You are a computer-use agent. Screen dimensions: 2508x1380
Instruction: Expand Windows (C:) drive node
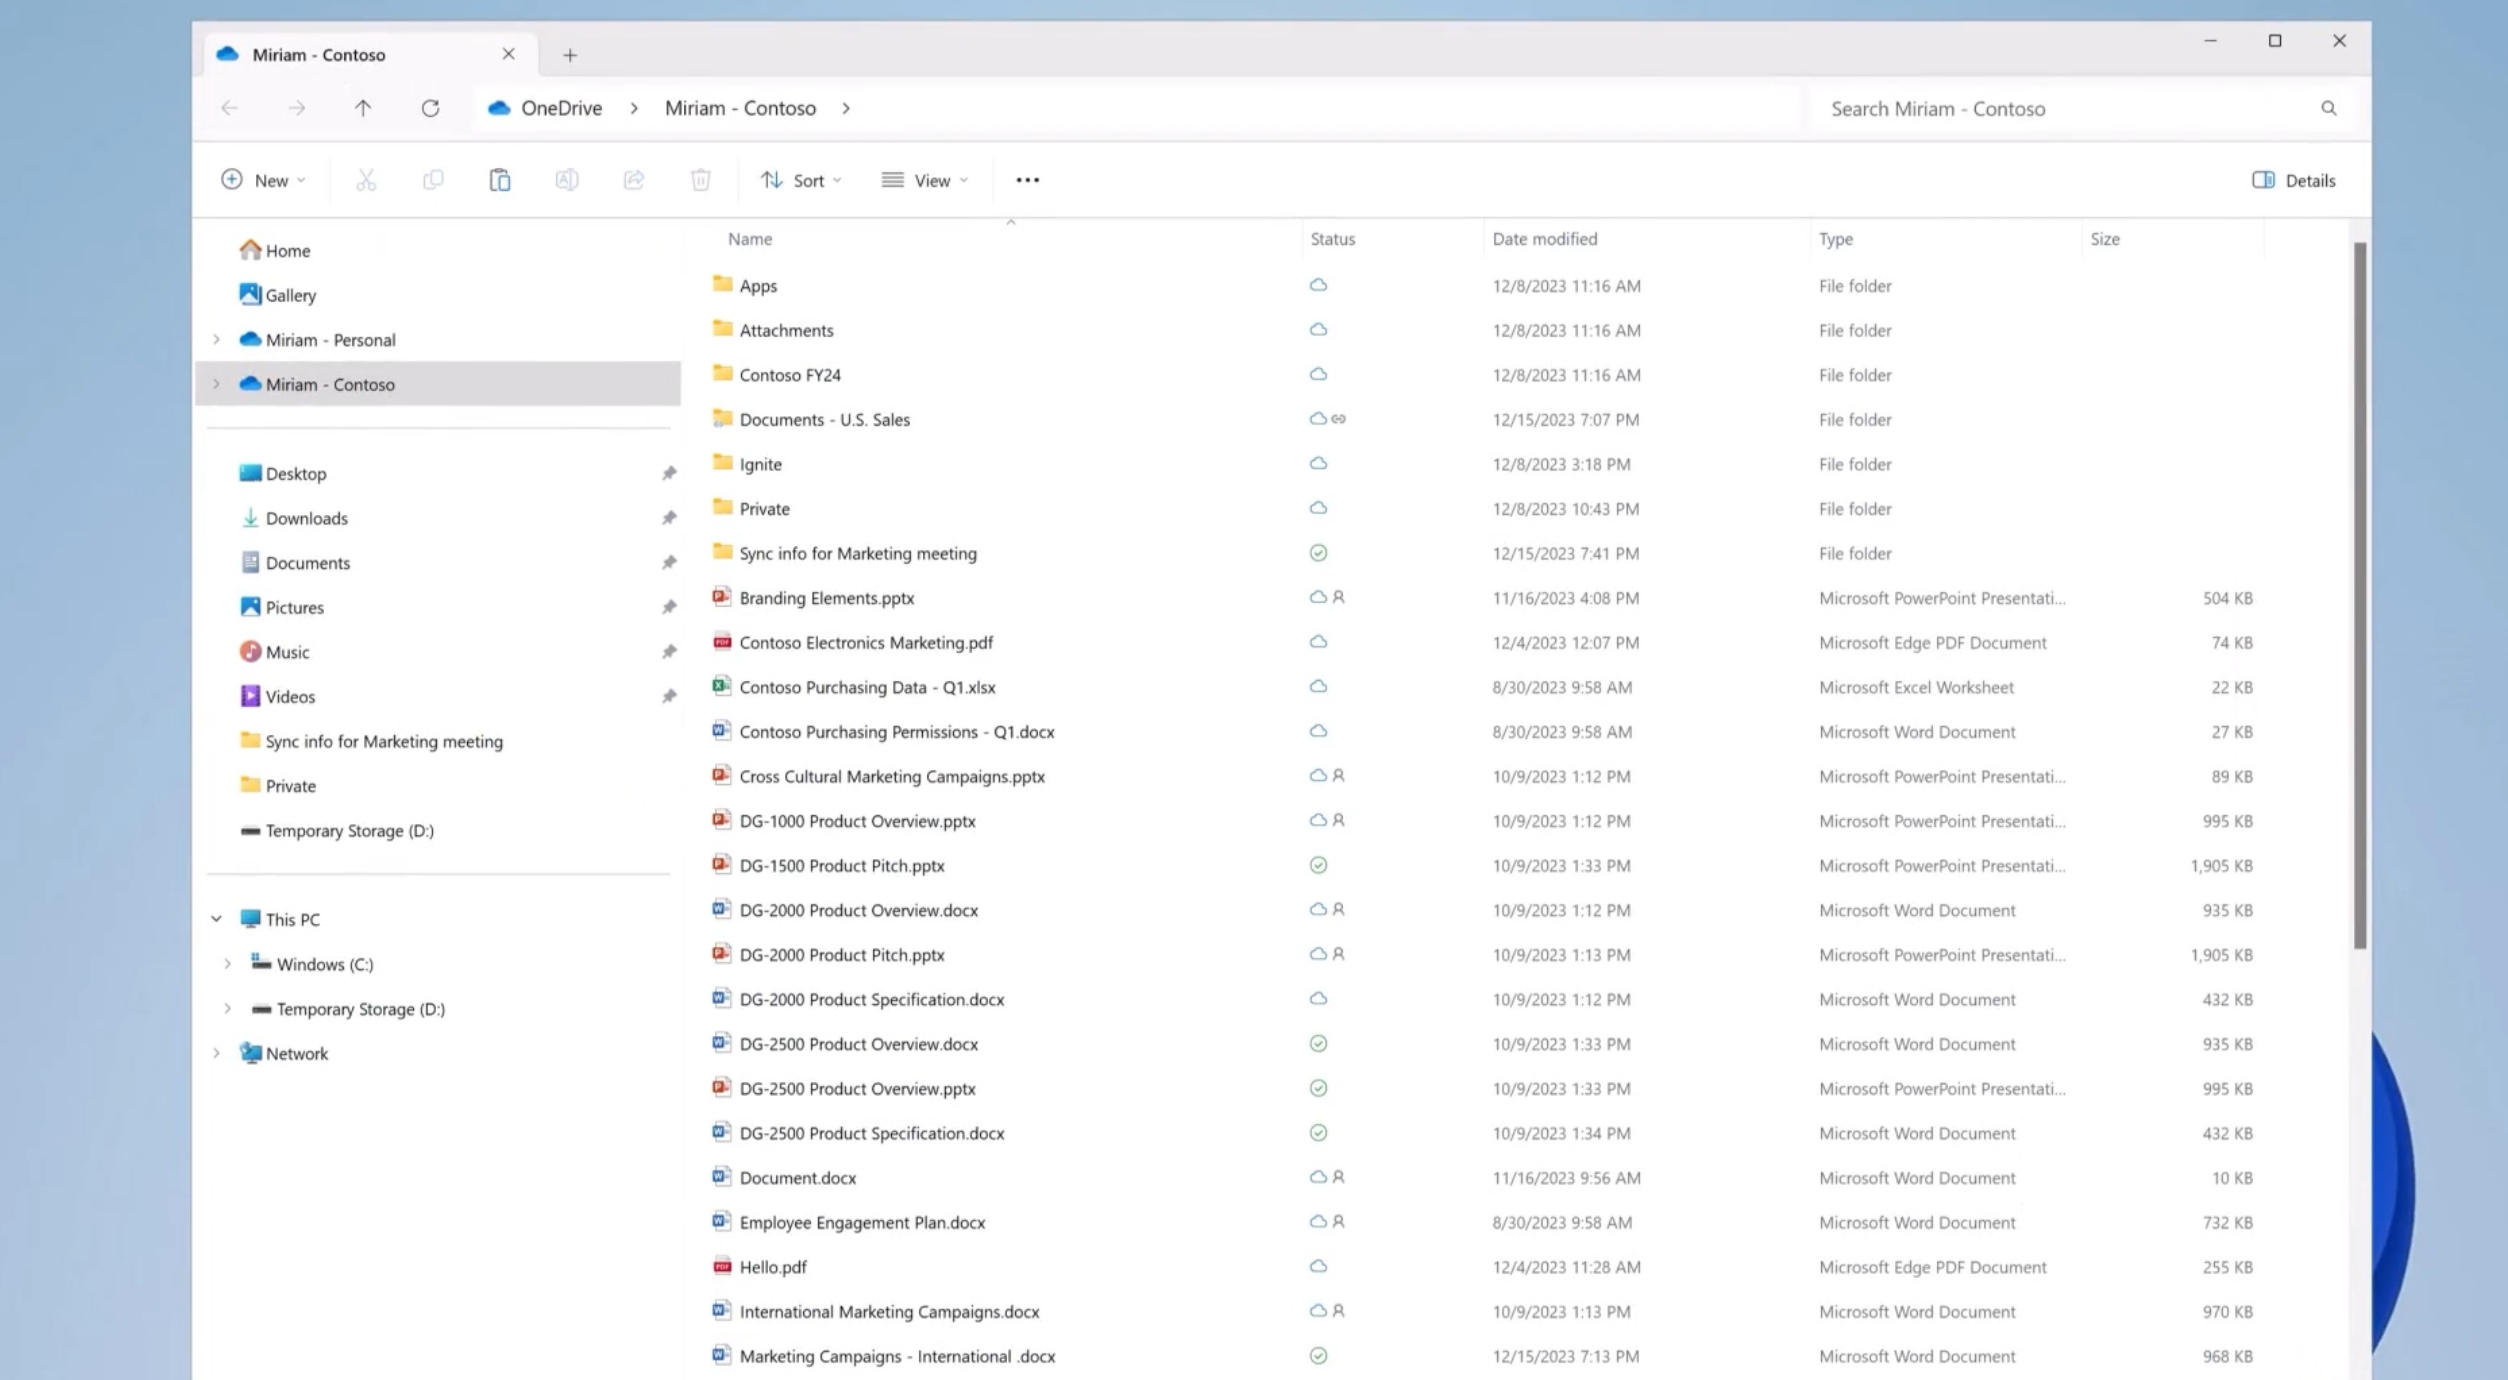coord(227,964)
